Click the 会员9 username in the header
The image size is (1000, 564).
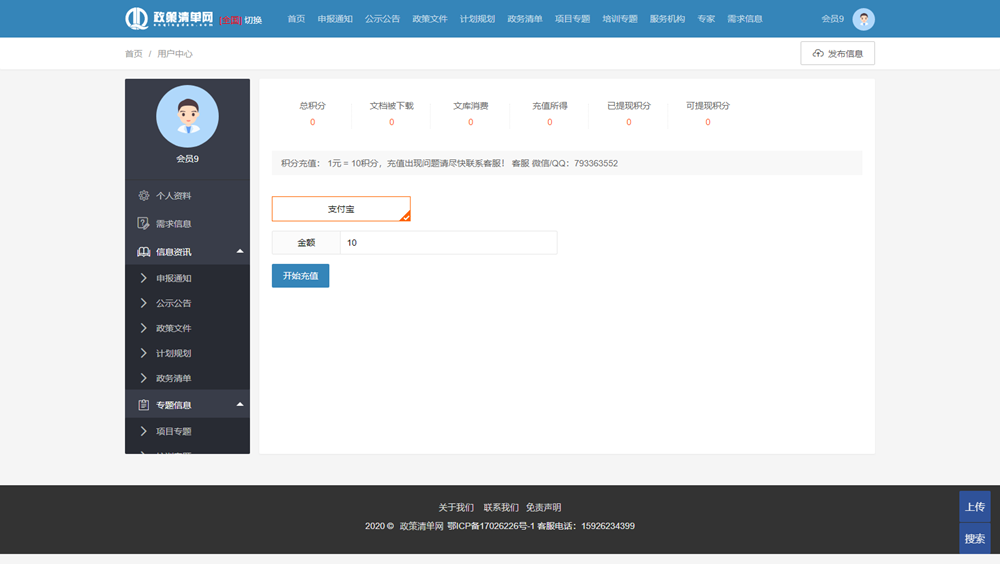pyautogui.click(x=832, y=19)
